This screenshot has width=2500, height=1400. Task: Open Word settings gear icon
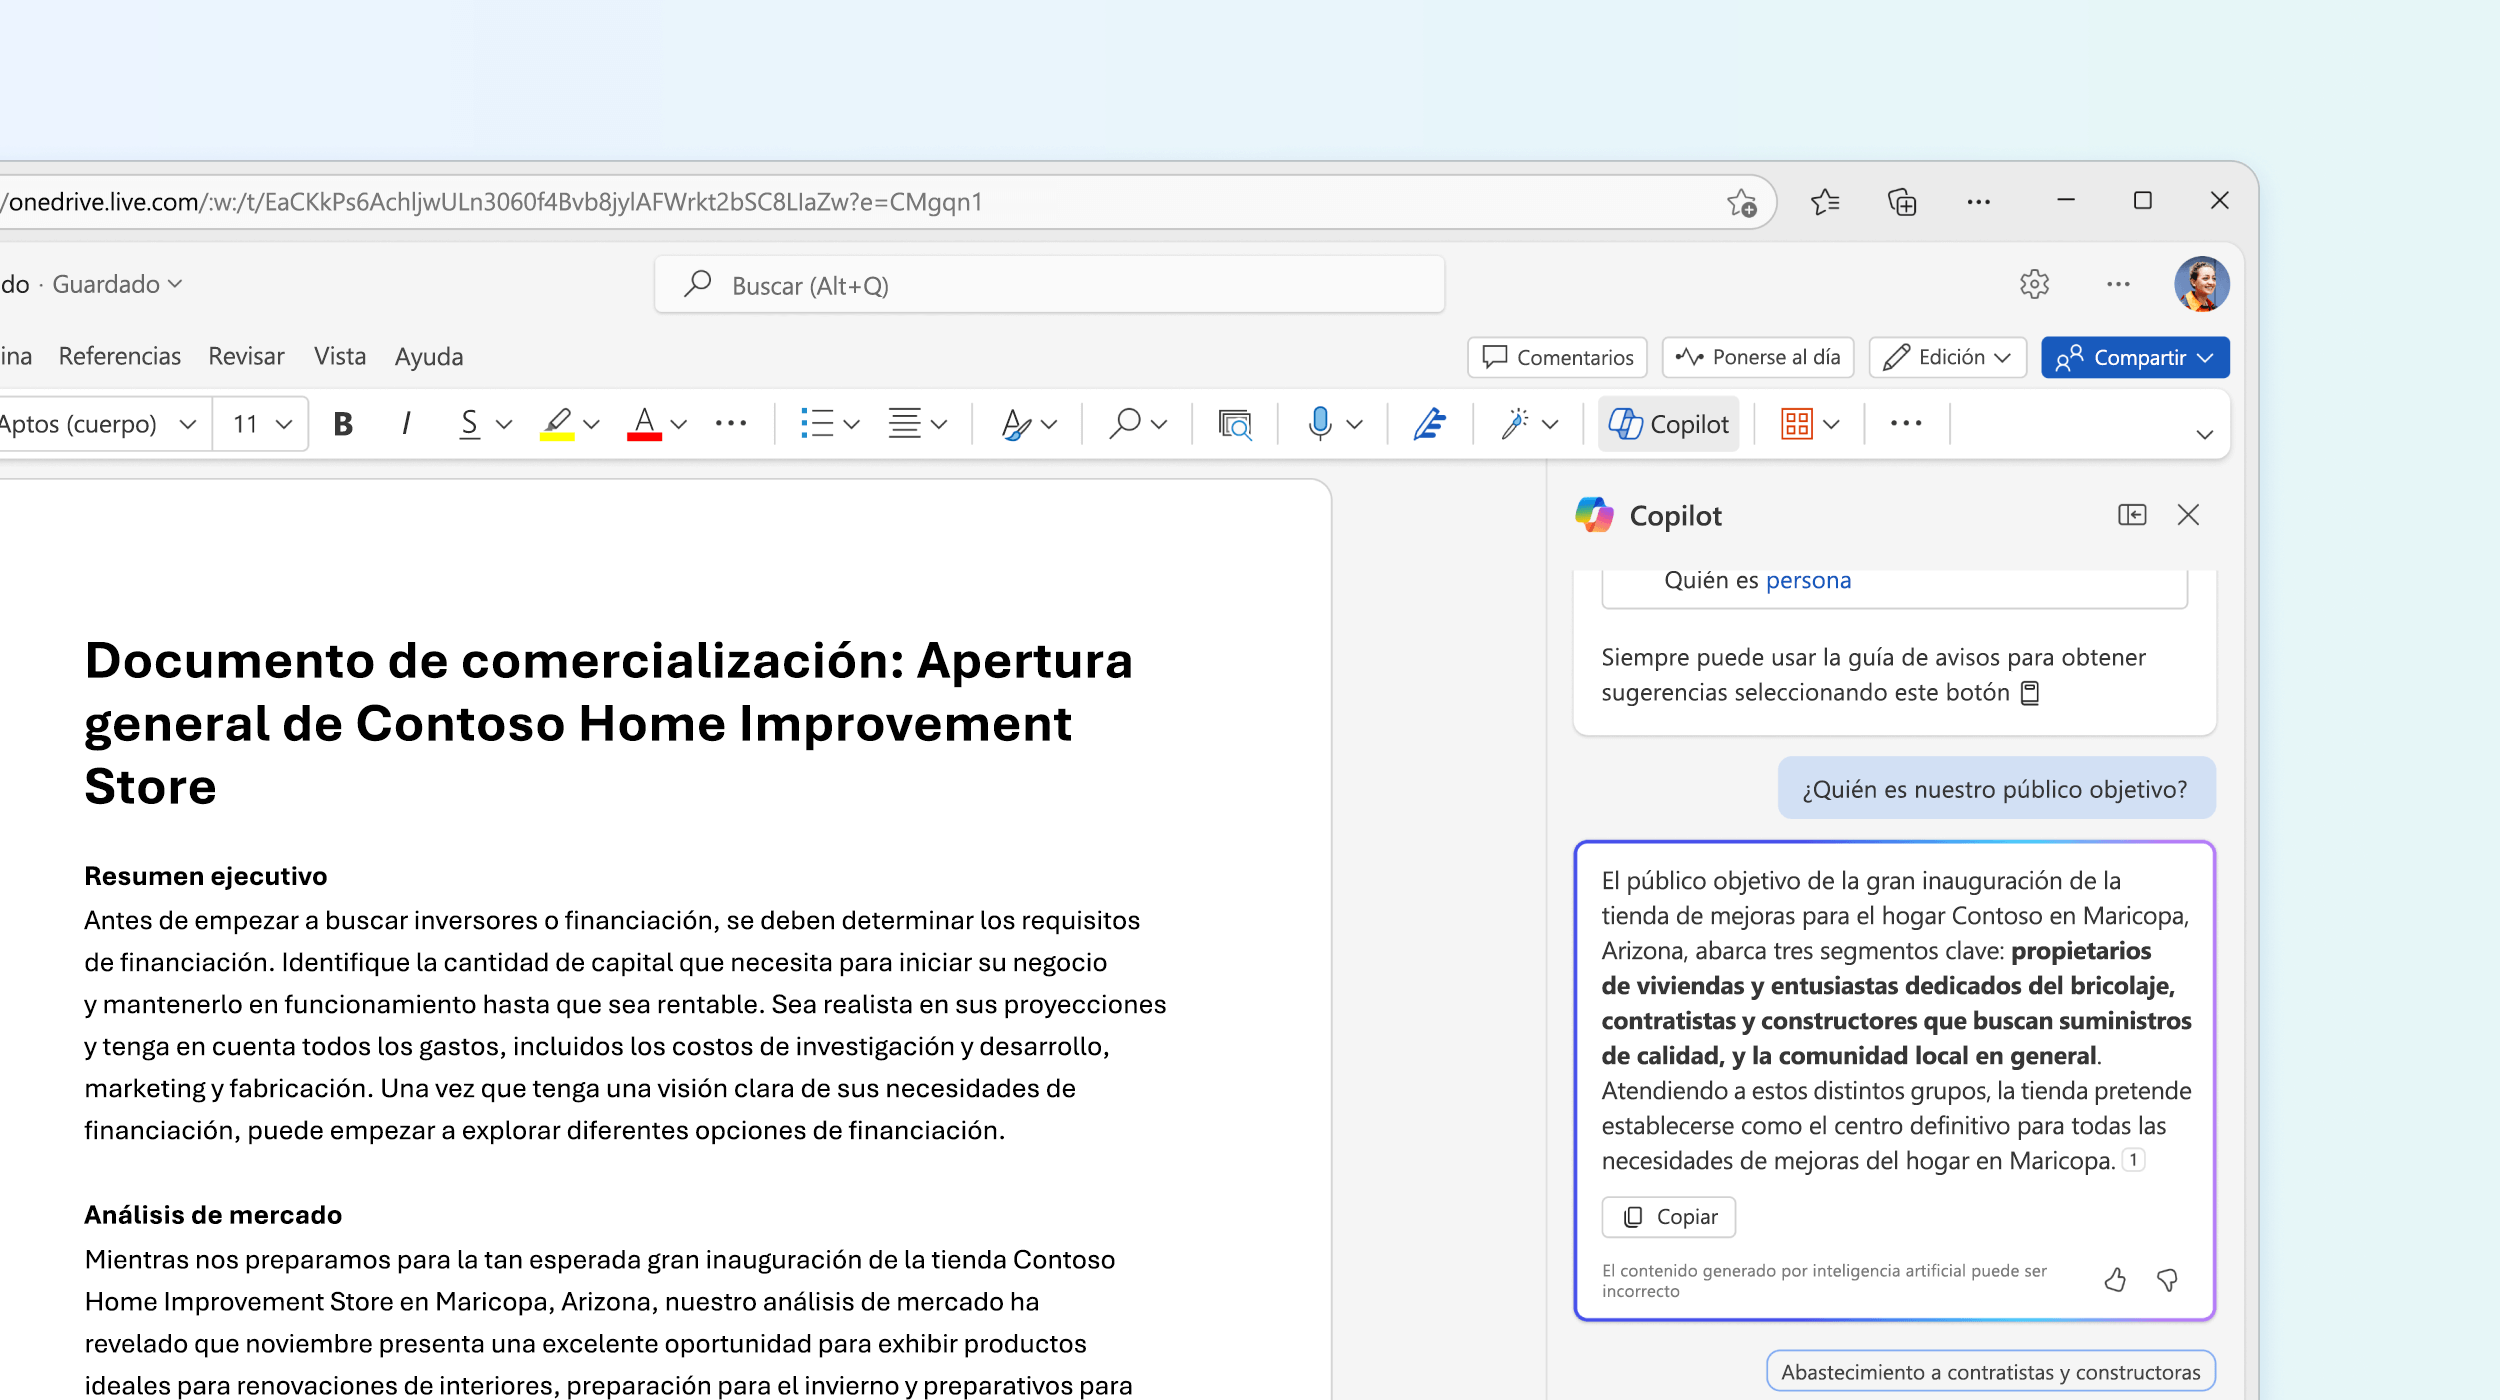pyautogui.click(x=2034, y=285)
